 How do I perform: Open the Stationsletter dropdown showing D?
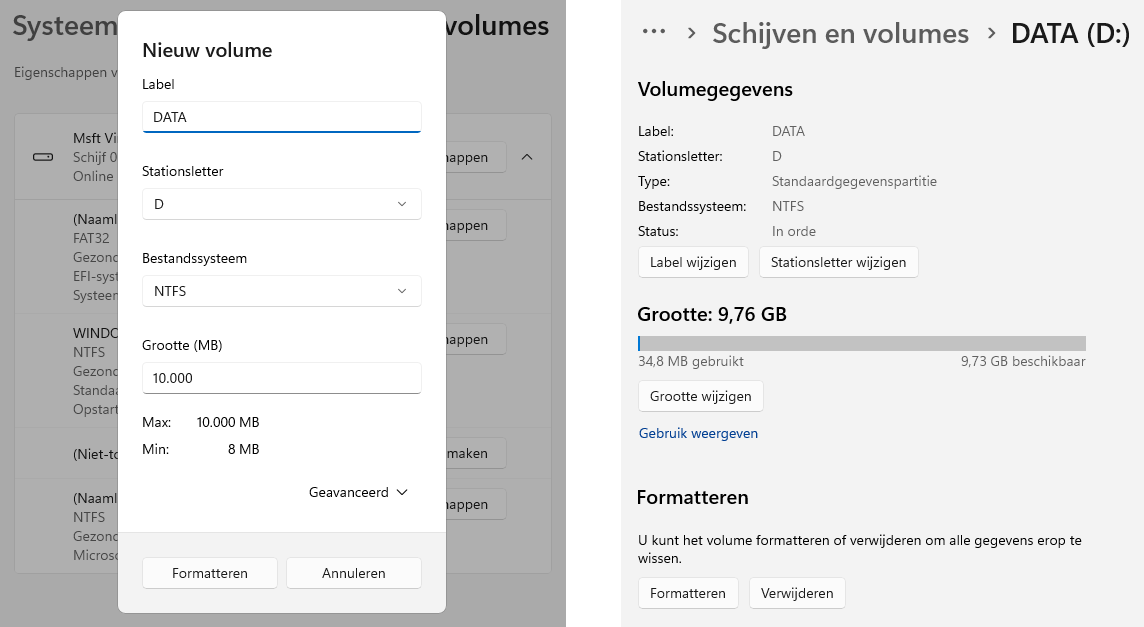coord(282,204)
